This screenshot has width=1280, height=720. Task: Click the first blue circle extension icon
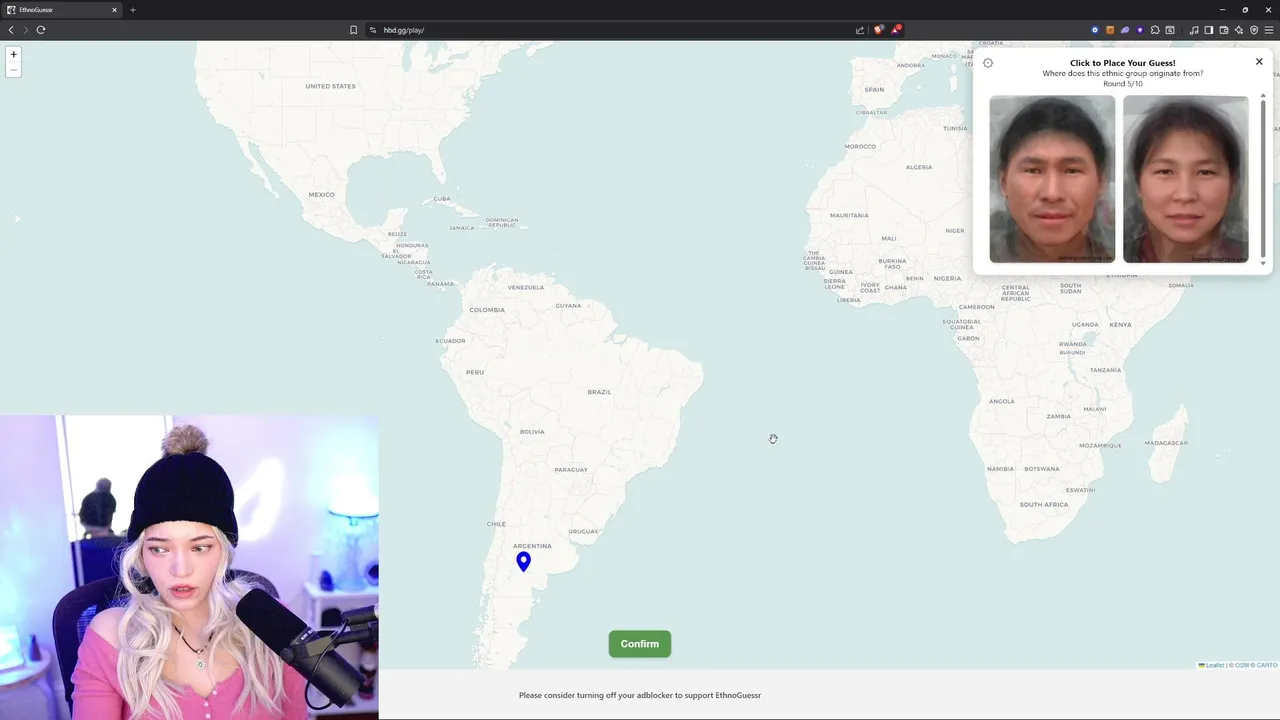(x=1095, y=30)
